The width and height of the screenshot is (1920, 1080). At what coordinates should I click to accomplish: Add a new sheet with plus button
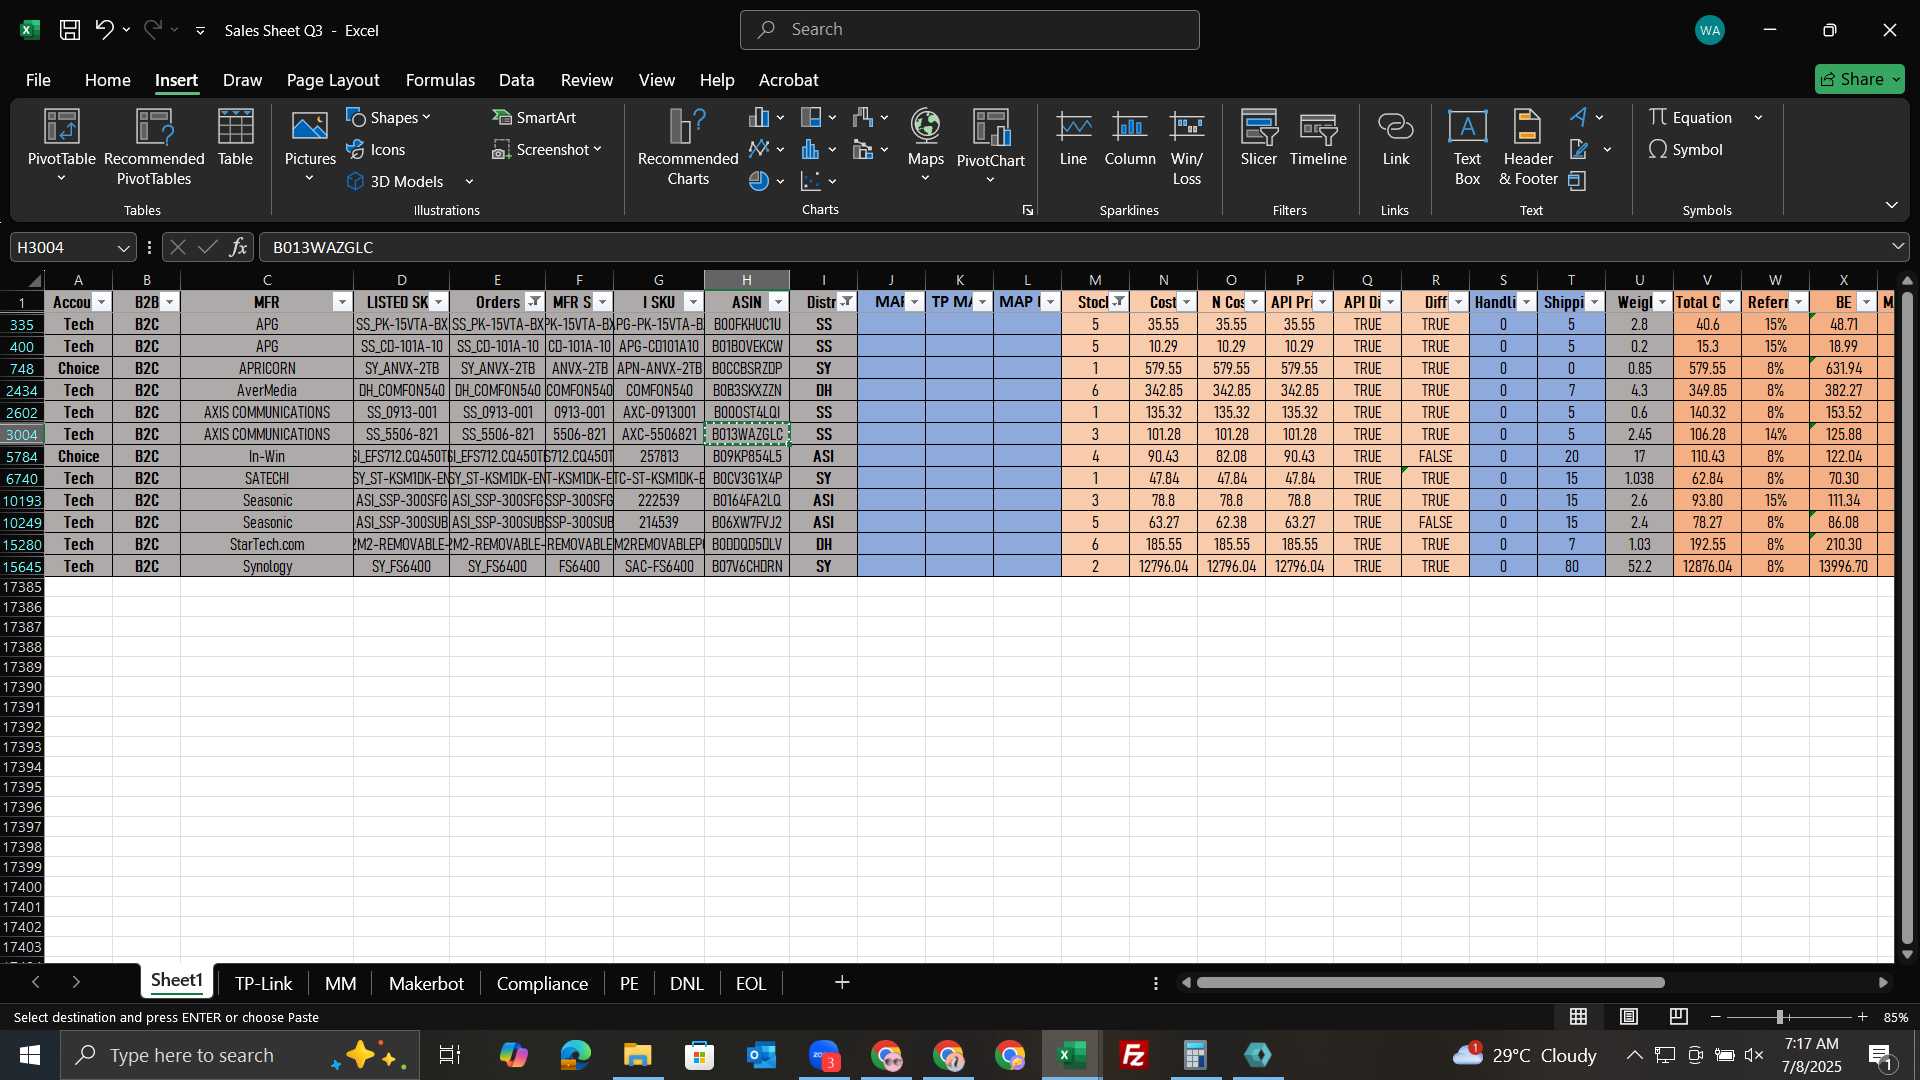pos(842,983)
